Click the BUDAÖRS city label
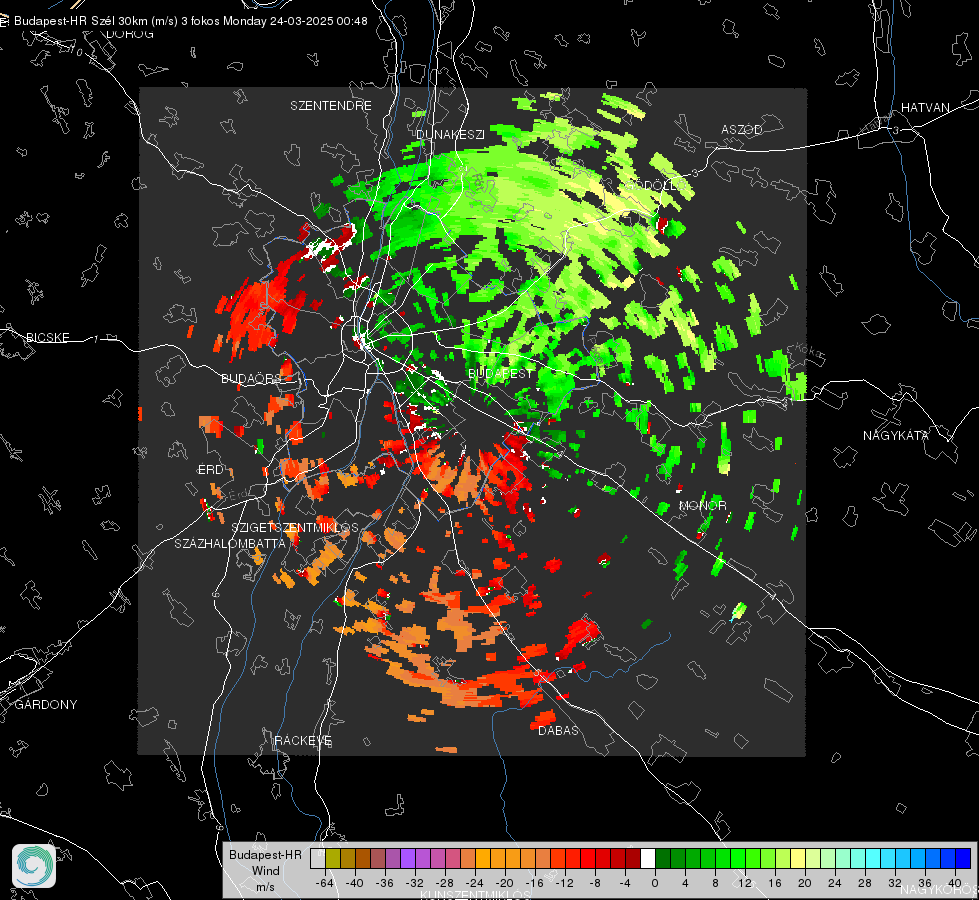 (x=251, y=378)
